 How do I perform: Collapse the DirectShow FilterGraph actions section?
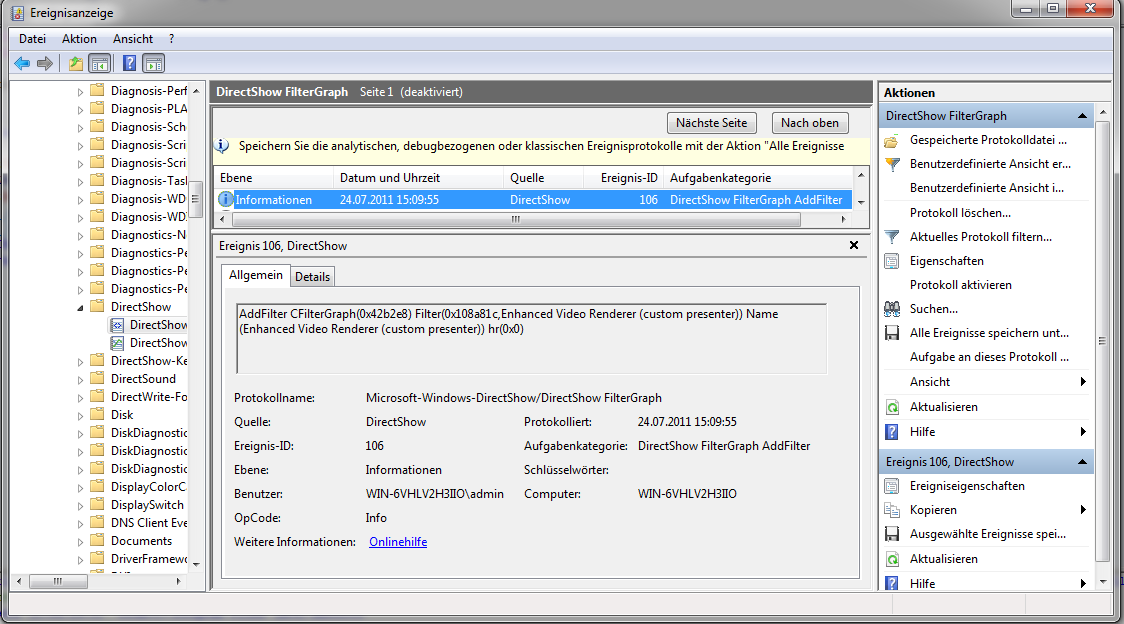1082,116
